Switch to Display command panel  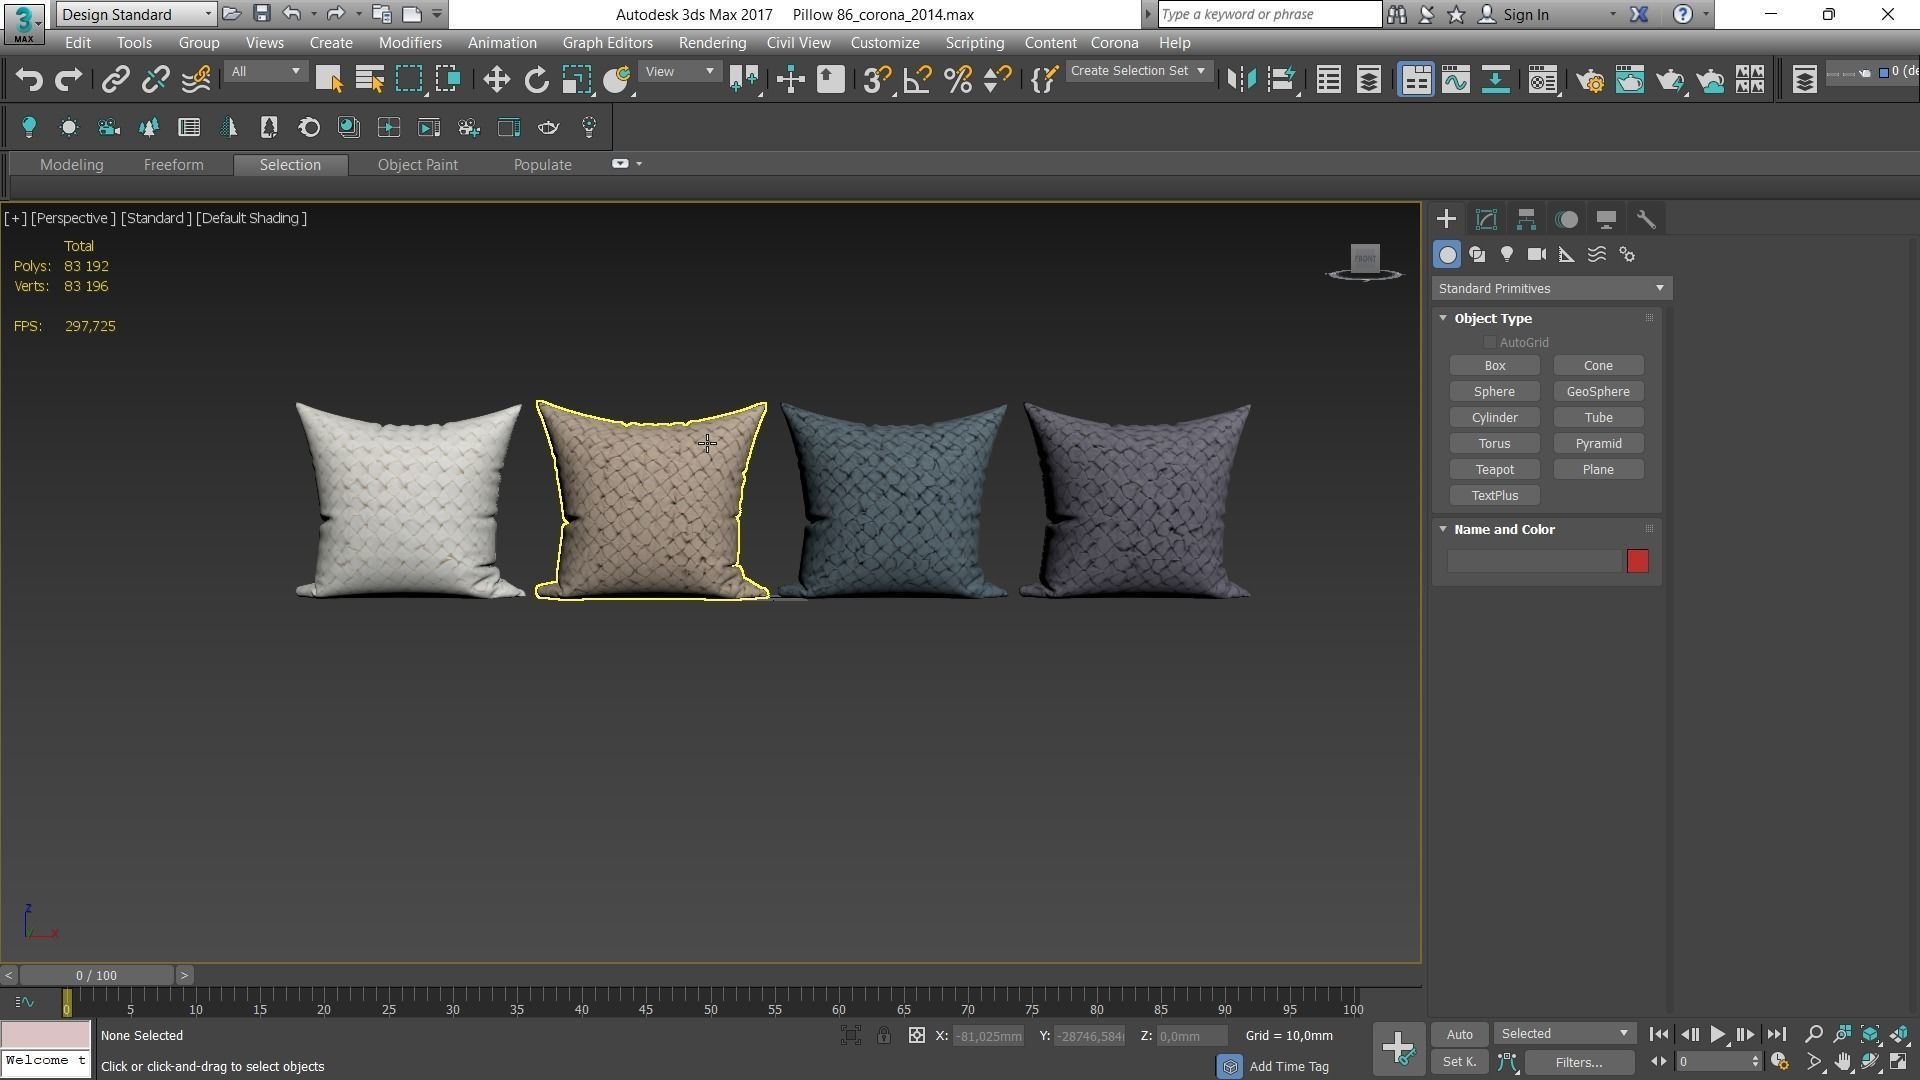click(1606, 219)
